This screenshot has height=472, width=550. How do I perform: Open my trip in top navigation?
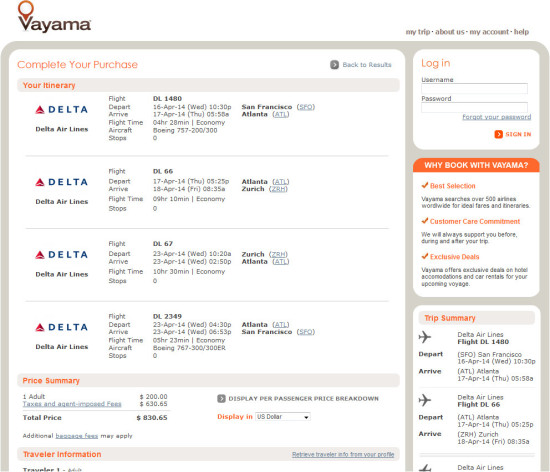[418, 32]
